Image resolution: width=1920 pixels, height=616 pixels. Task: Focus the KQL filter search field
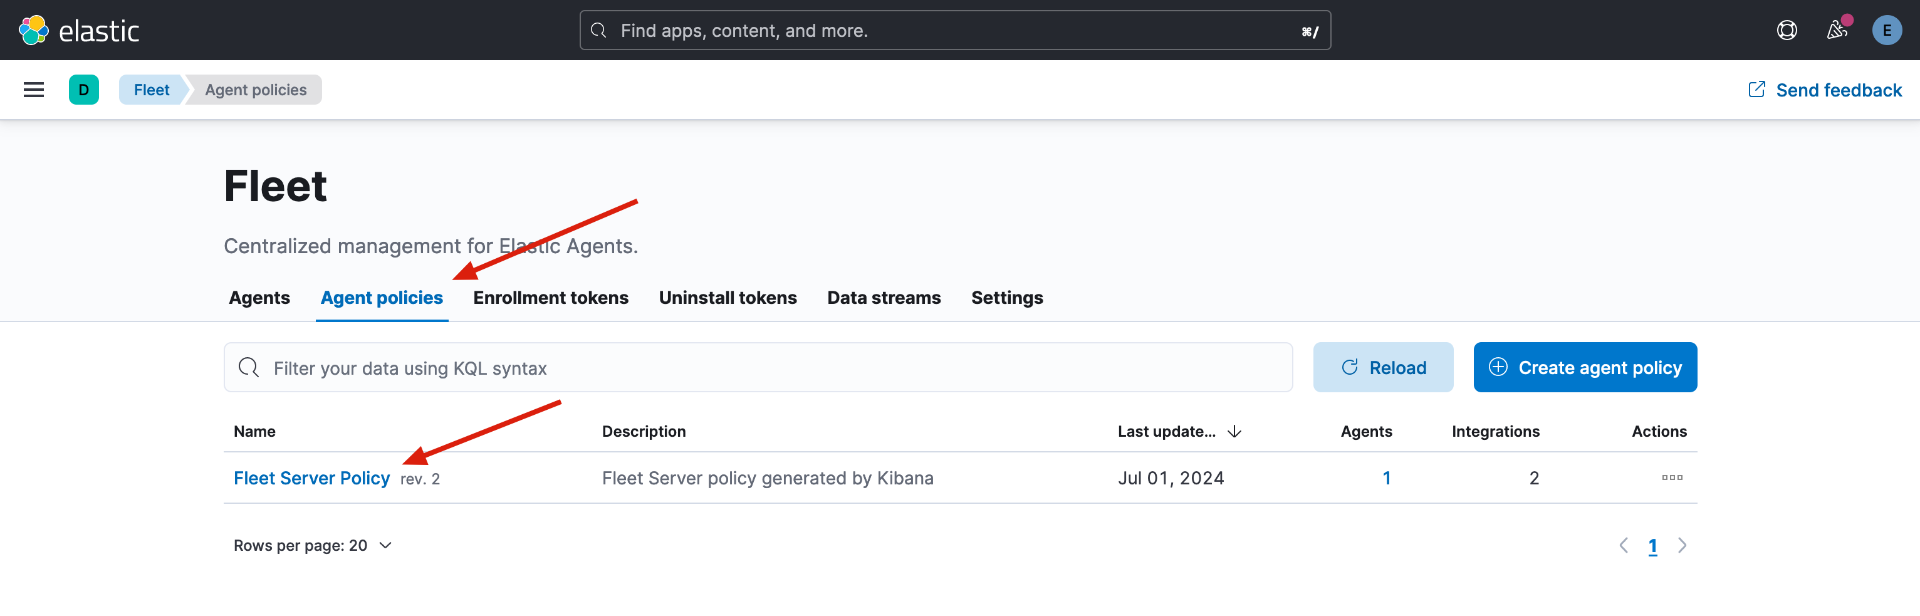758,368
